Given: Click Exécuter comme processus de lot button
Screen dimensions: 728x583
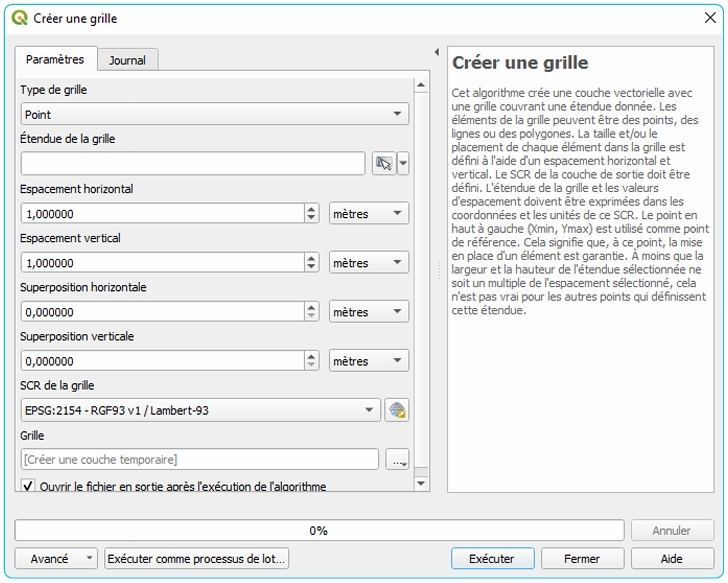Looking at the screenshot, I should point(197,559).
